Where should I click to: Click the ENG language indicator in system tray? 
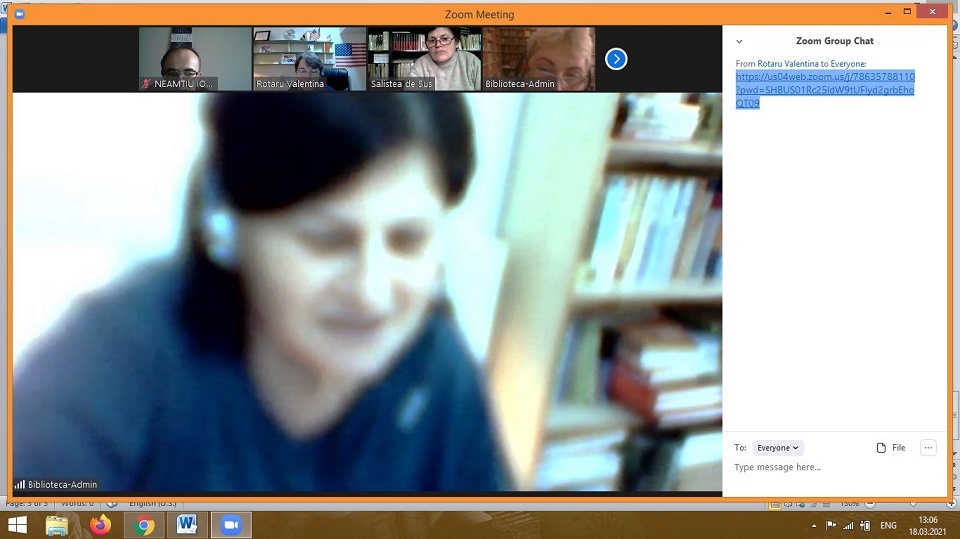(x=889, y=525)
